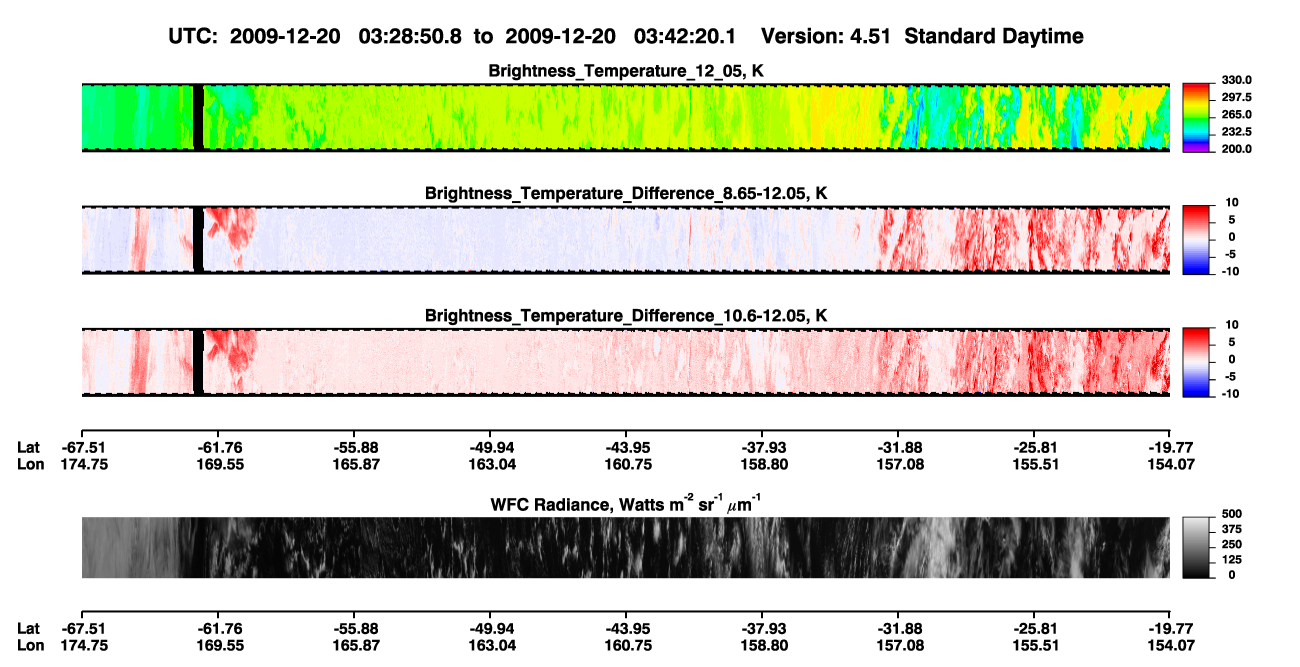1300x667 pixels.
Task: Click latitude '-55.88' under the 10.6-12.05 panel
Action: [354, 448]
